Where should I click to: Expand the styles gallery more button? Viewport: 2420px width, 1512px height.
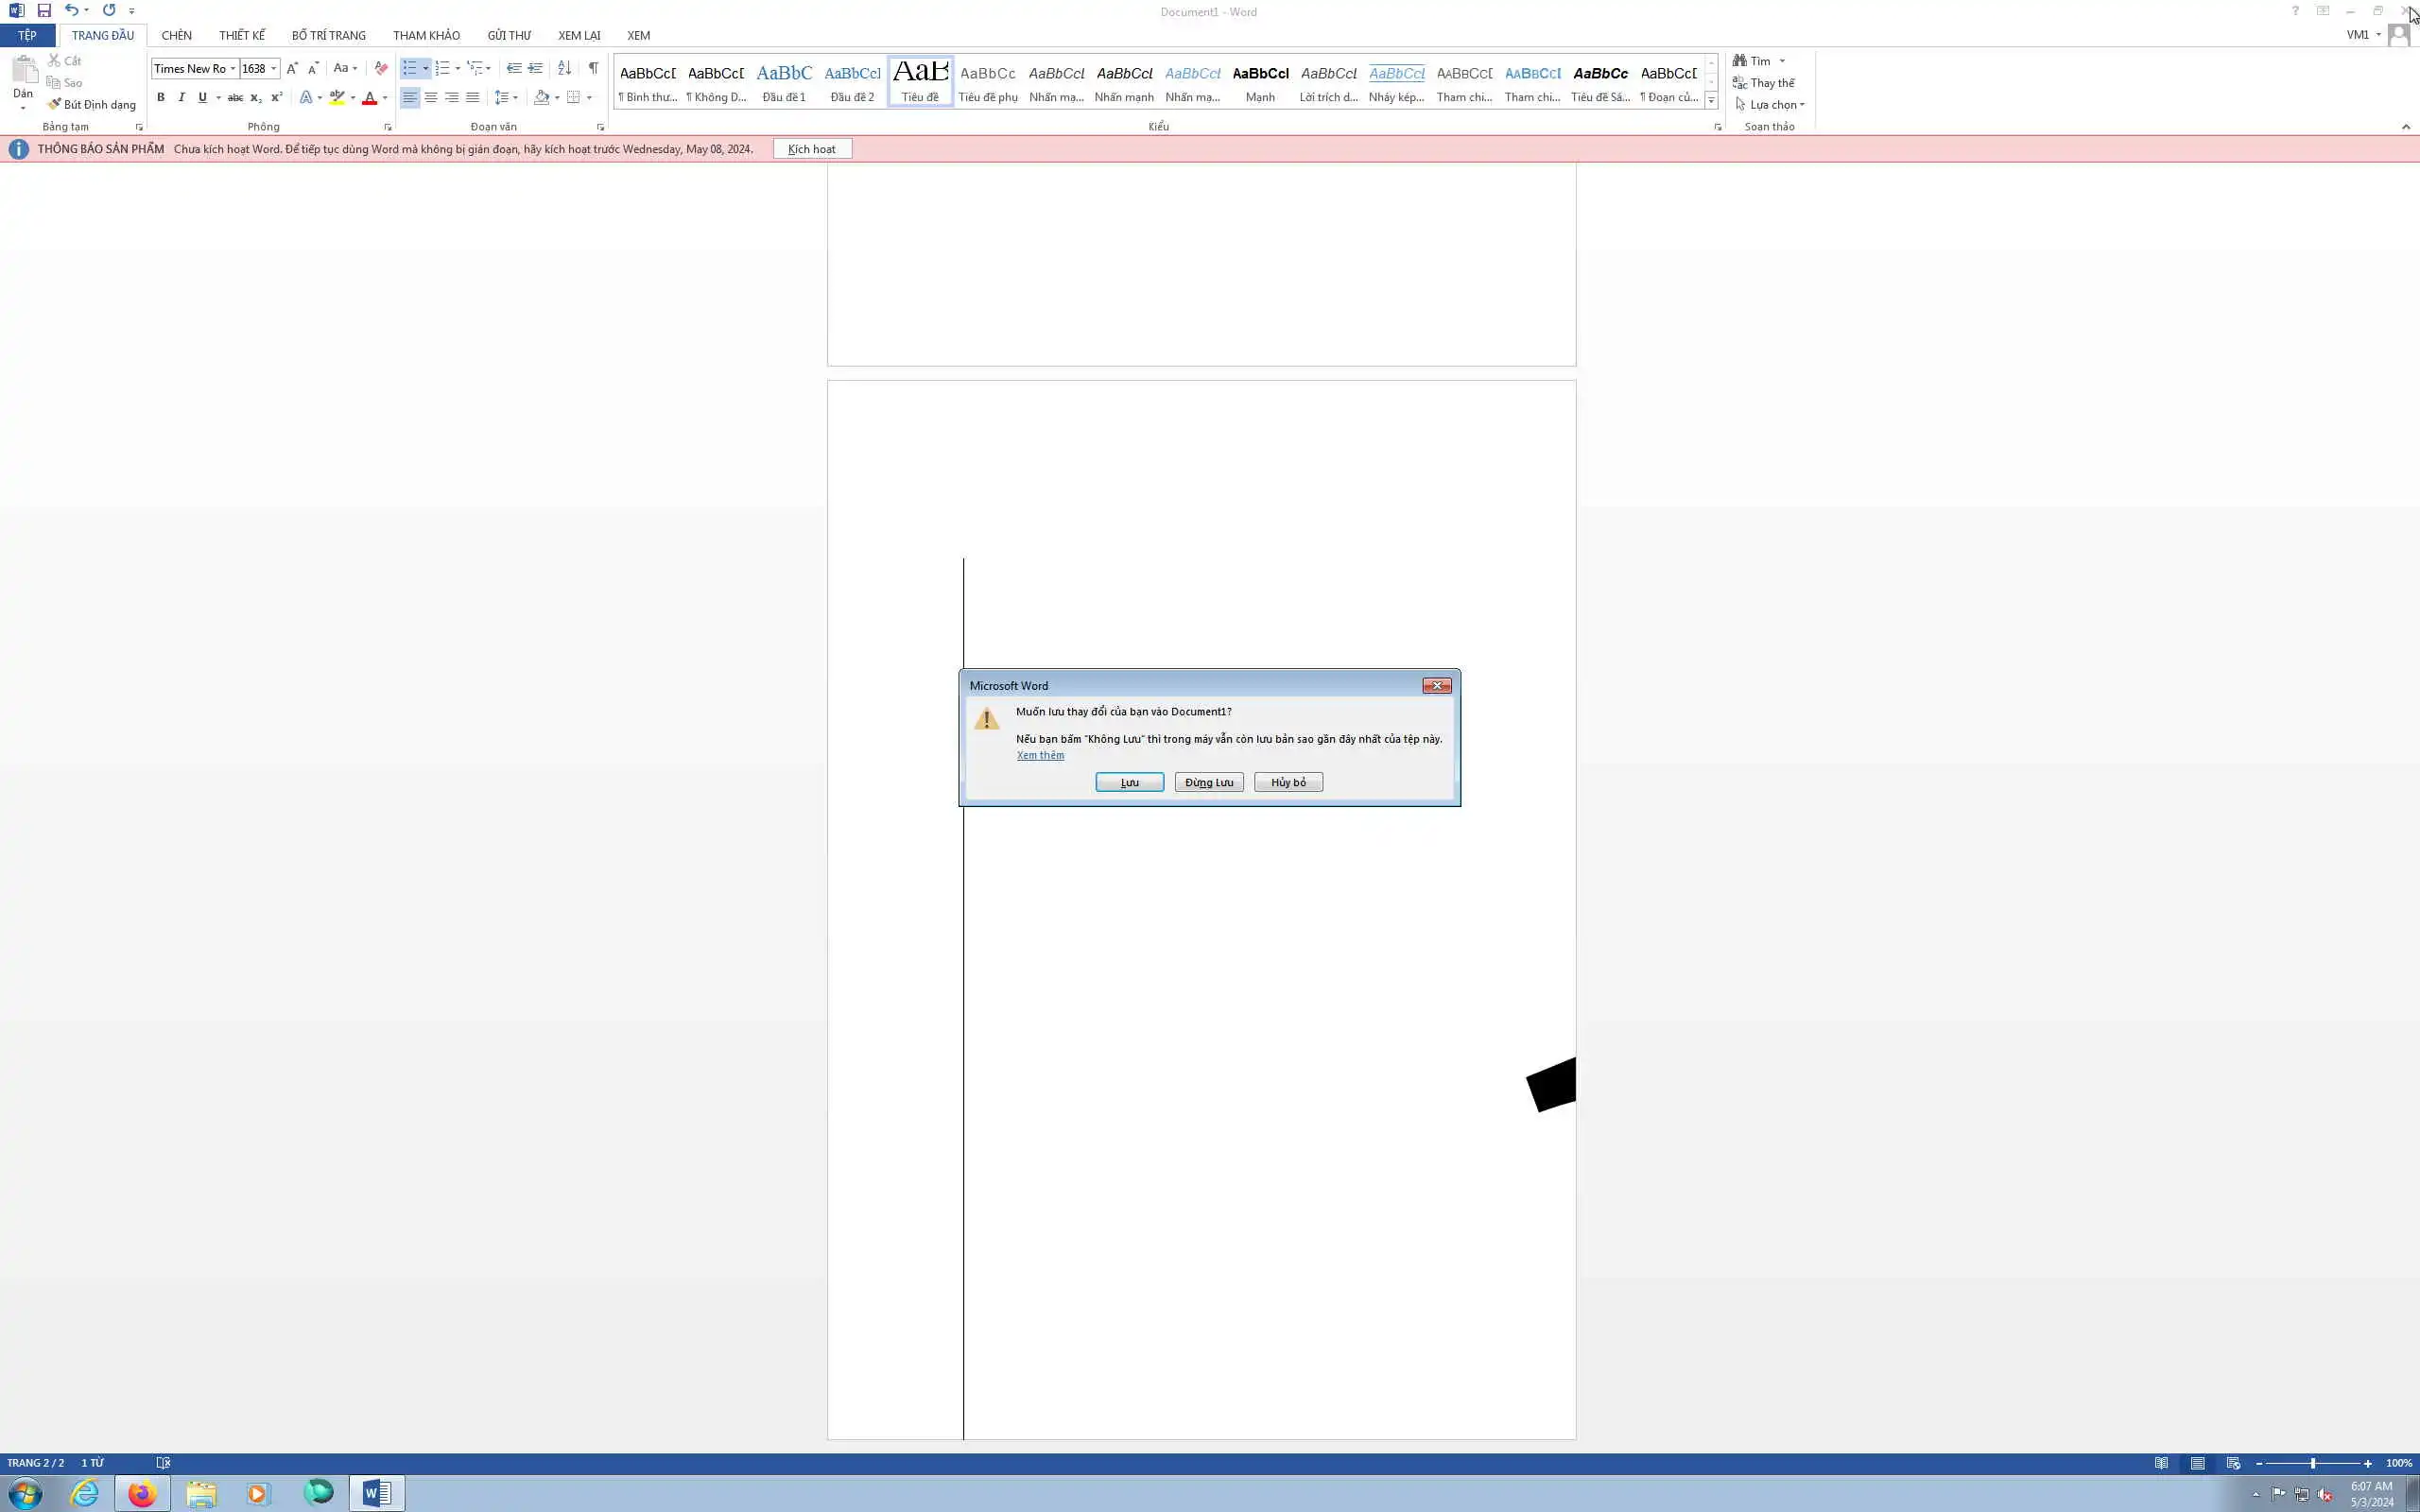1711,100
